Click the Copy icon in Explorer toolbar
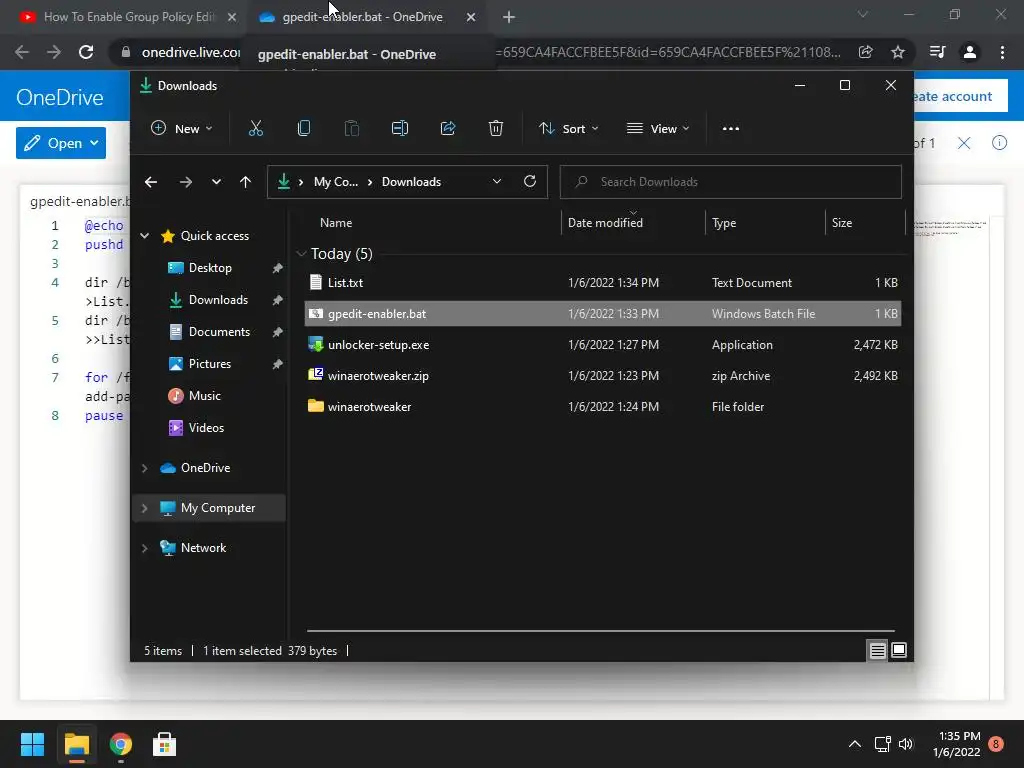 [304, 129]
